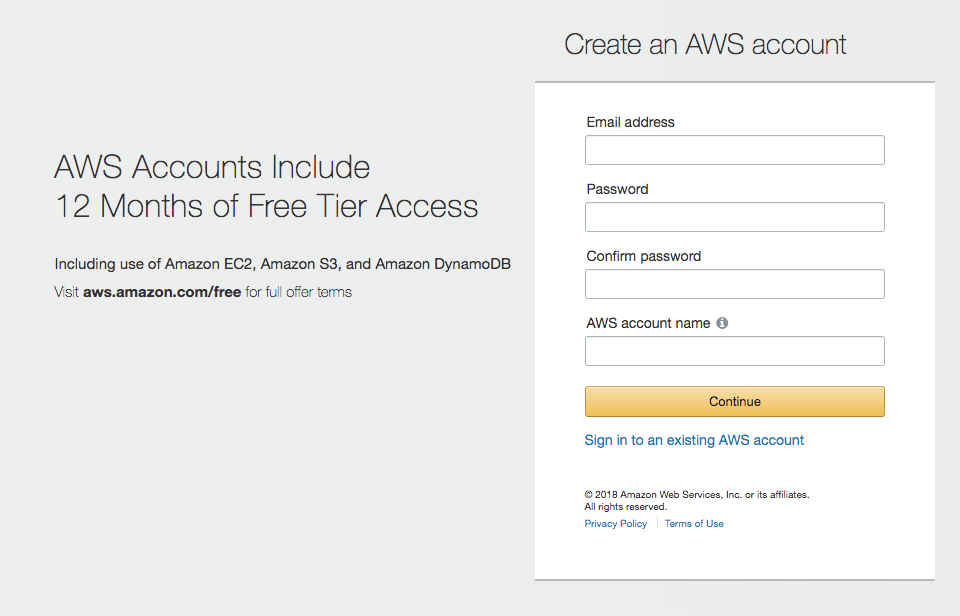Click the 12 Months Free Tier headline
Image resolution: width=960 pixels, height=616 pixels.
point(266,206)
